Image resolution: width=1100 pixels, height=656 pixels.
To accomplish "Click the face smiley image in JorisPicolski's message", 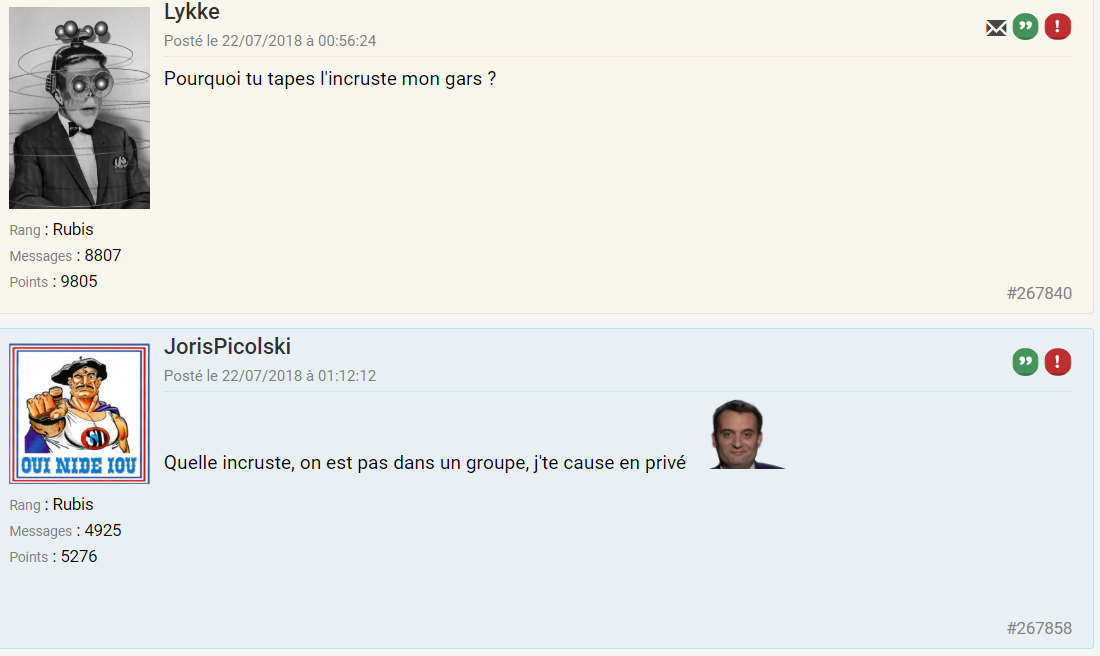I will pos(747,435).
